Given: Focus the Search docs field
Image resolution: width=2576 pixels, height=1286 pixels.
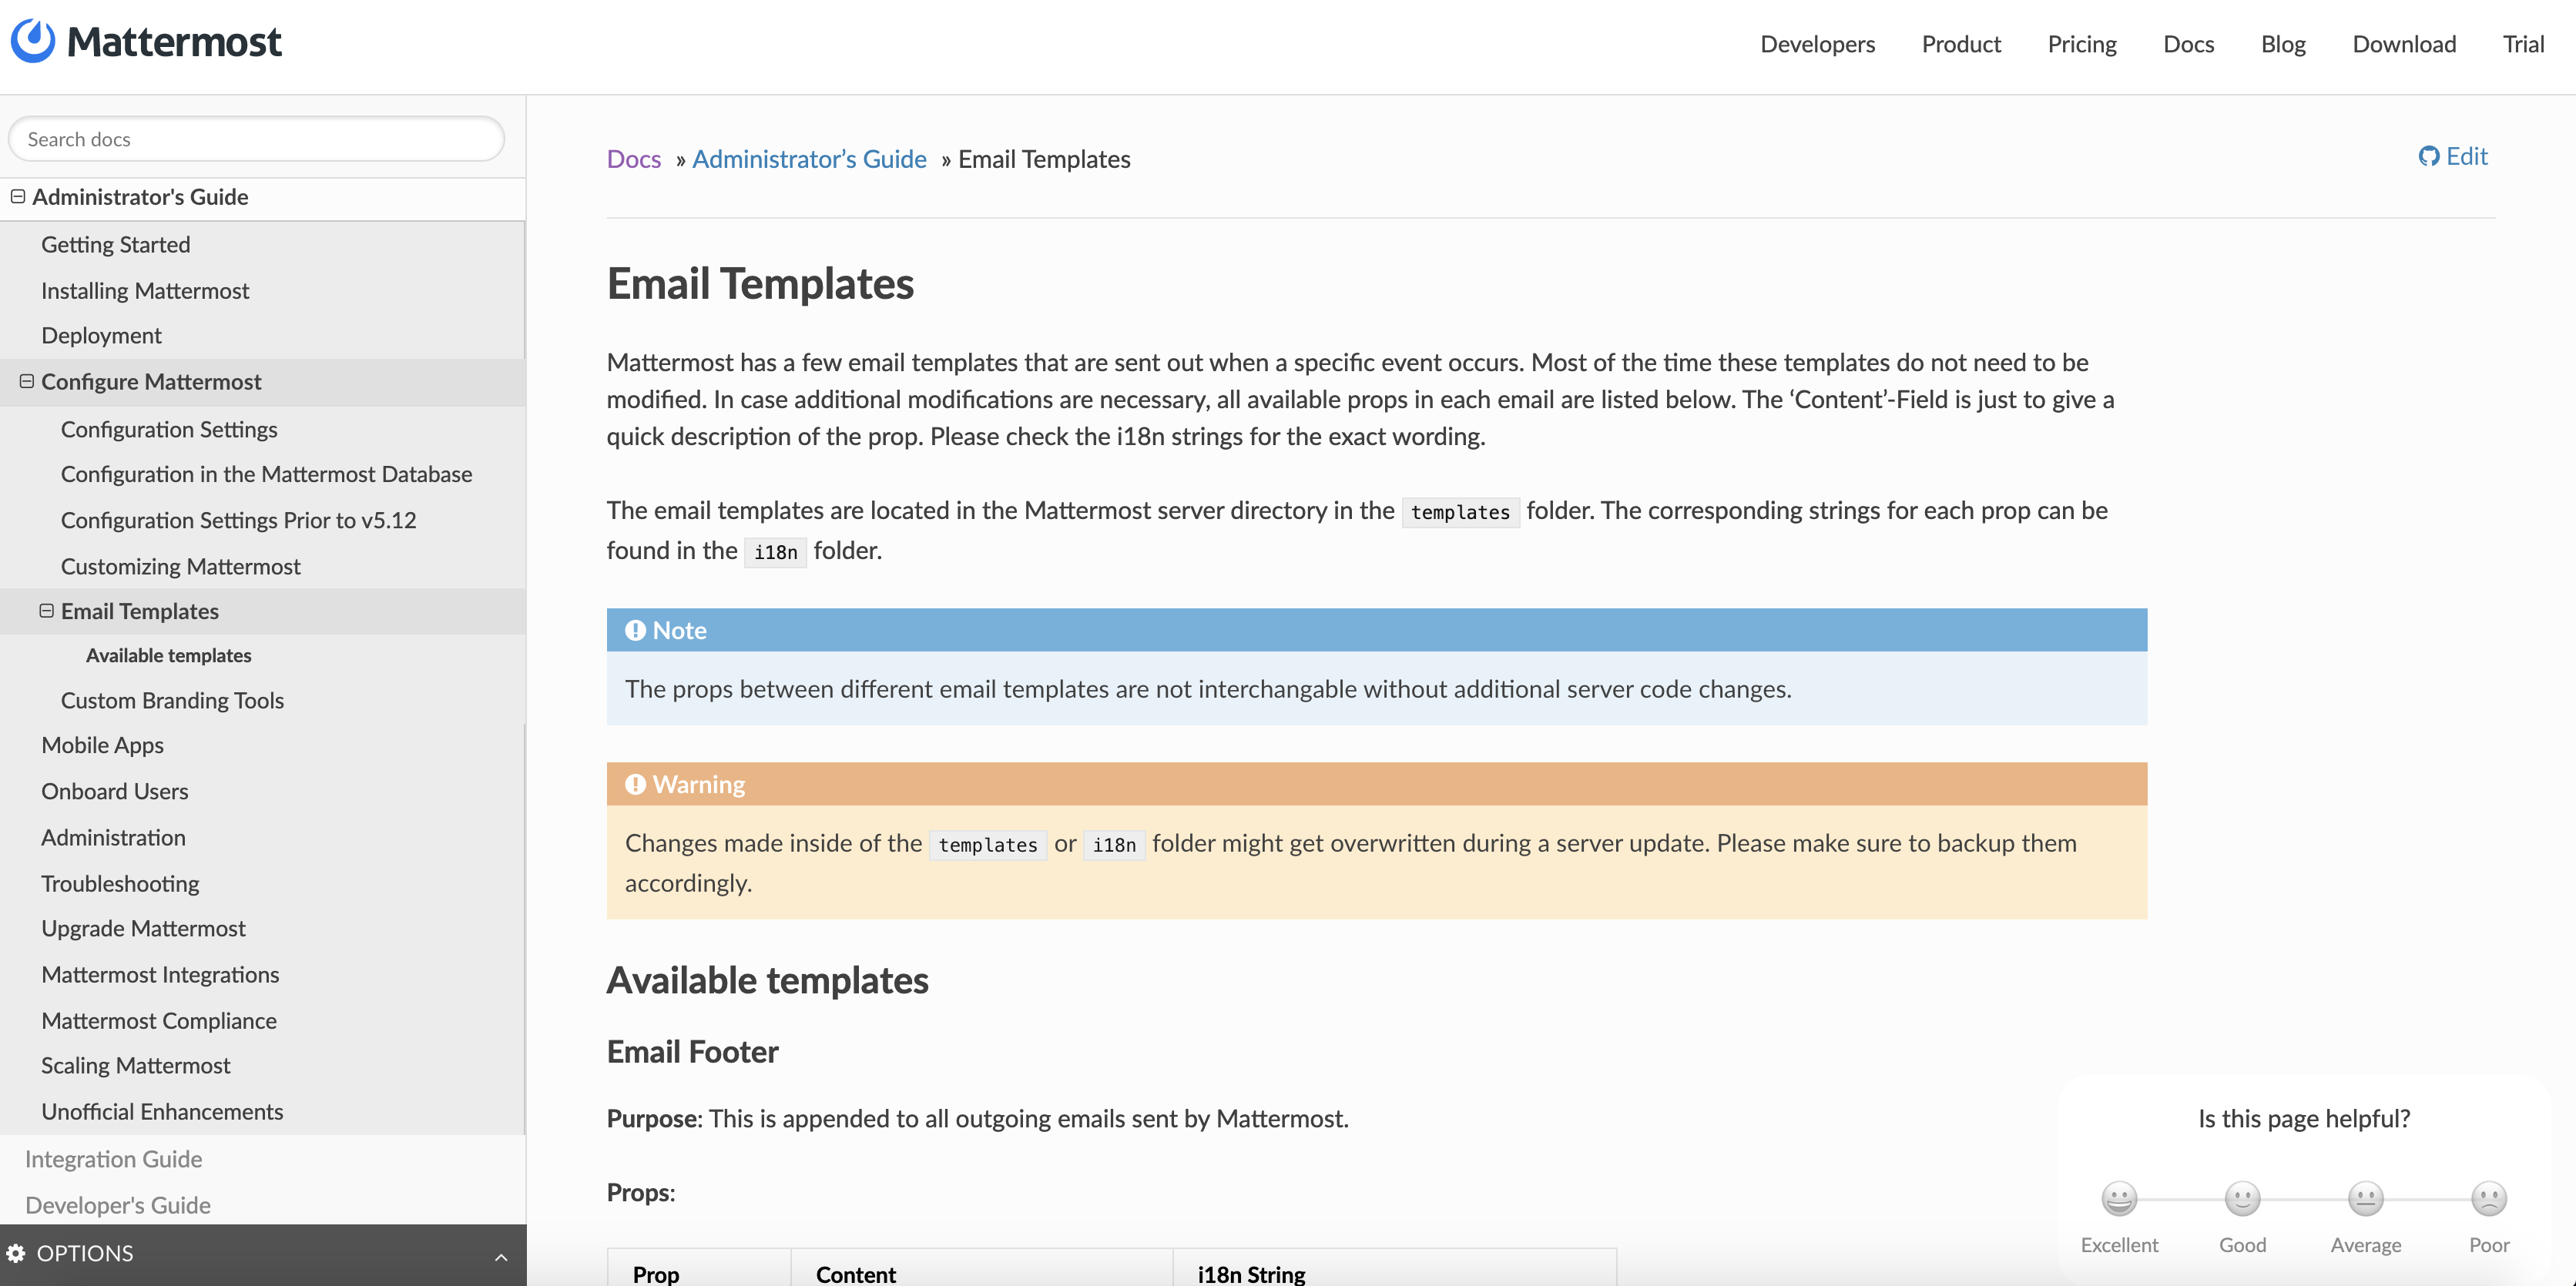Looking at the screenshot, I should [256, 139].
